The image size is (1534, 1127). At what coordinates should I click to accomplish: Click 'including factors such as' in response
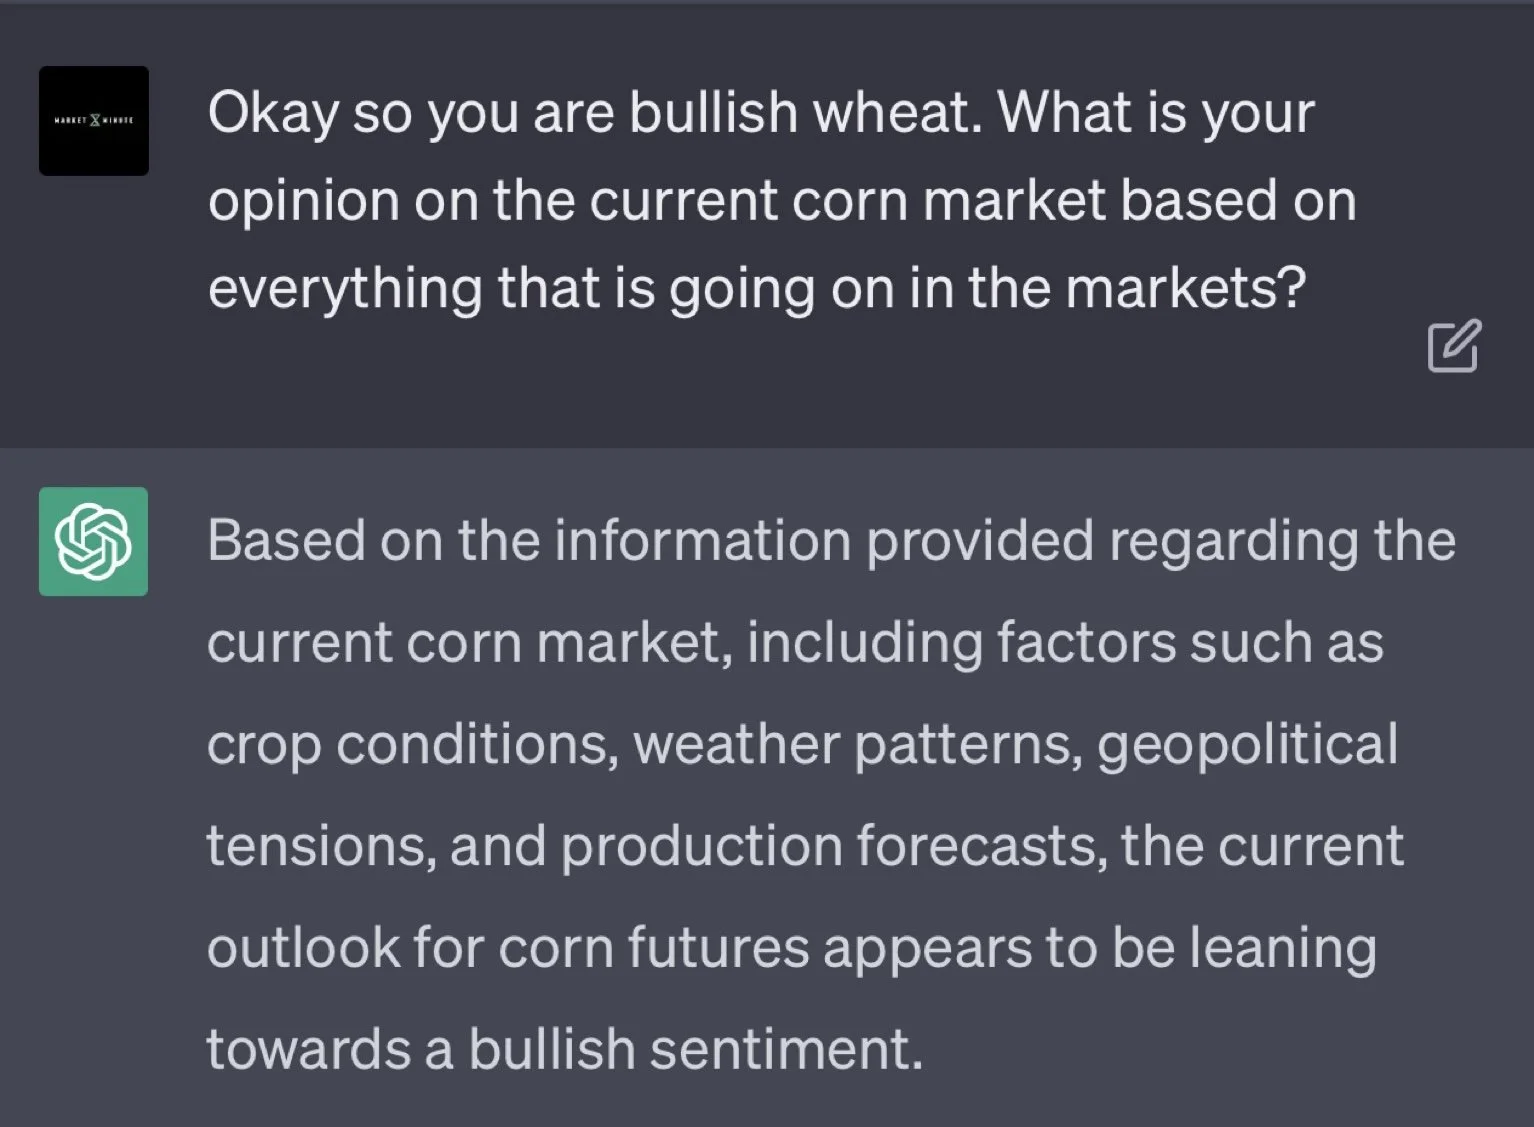click(1065, 642)
